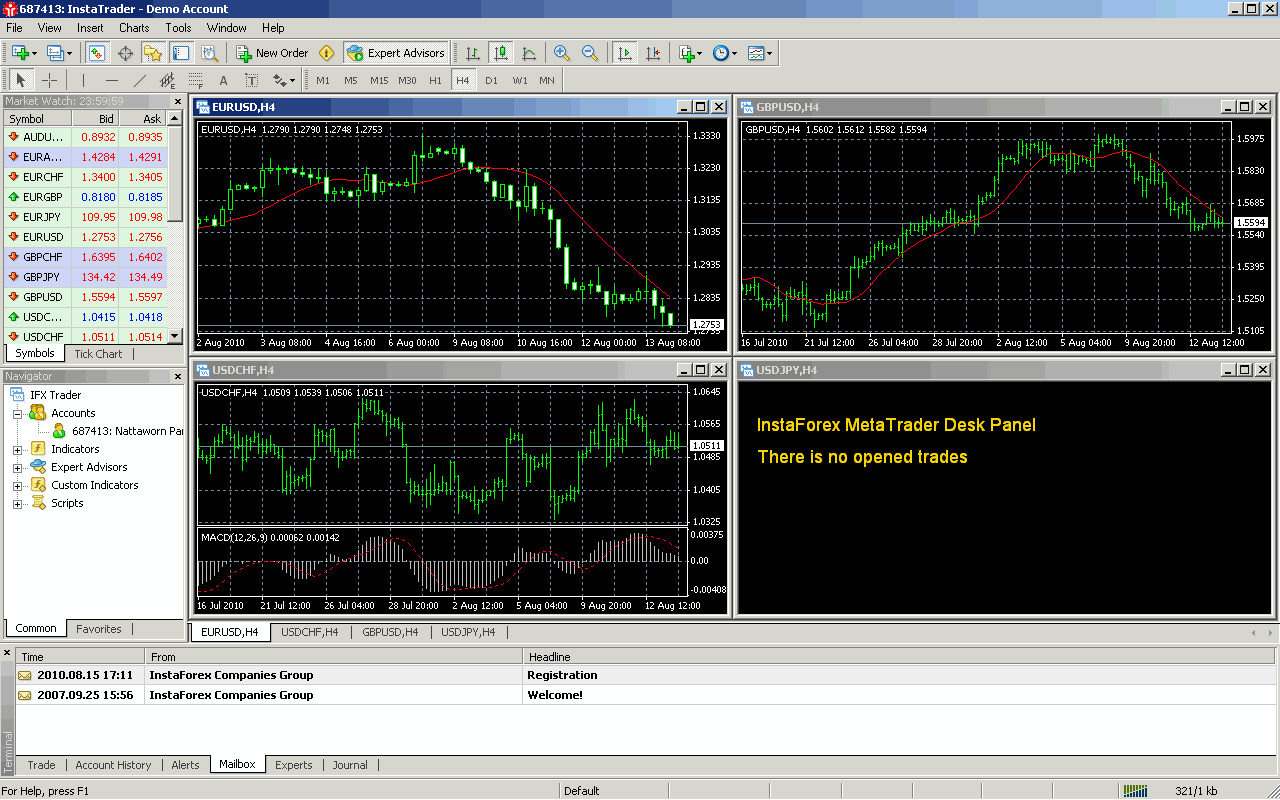Open the Charts menu
Image resolution: width=1280 pixels, height=800 pixels.
(x=134, y=28)
